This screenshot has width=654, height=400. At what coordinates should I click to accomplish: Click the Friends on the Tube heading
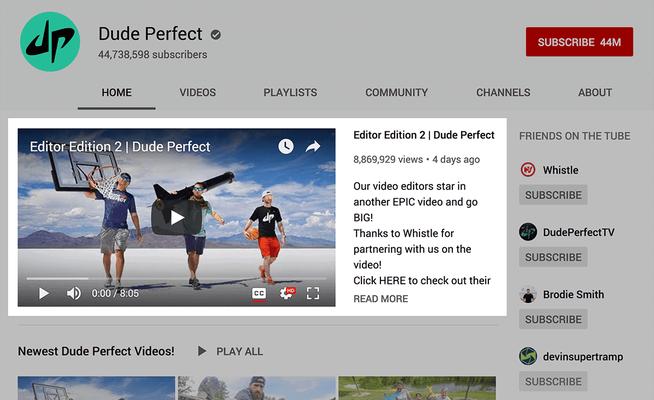tap(575, 136)
